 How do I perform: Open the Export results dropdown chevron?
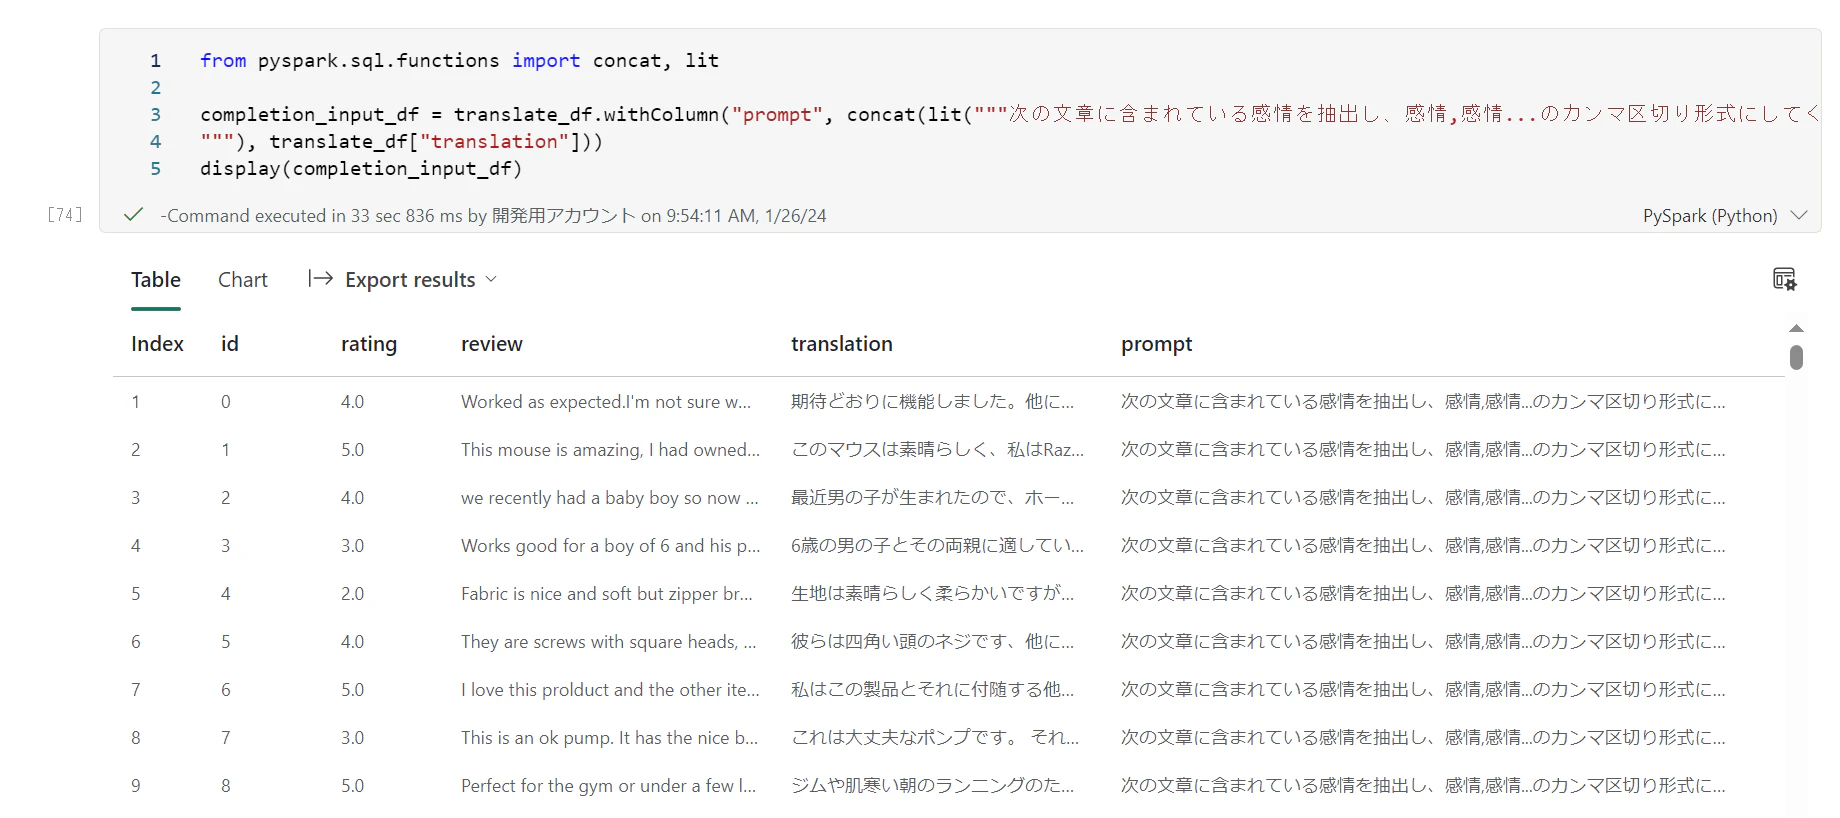pyautogui.click(x=491, y=279)
